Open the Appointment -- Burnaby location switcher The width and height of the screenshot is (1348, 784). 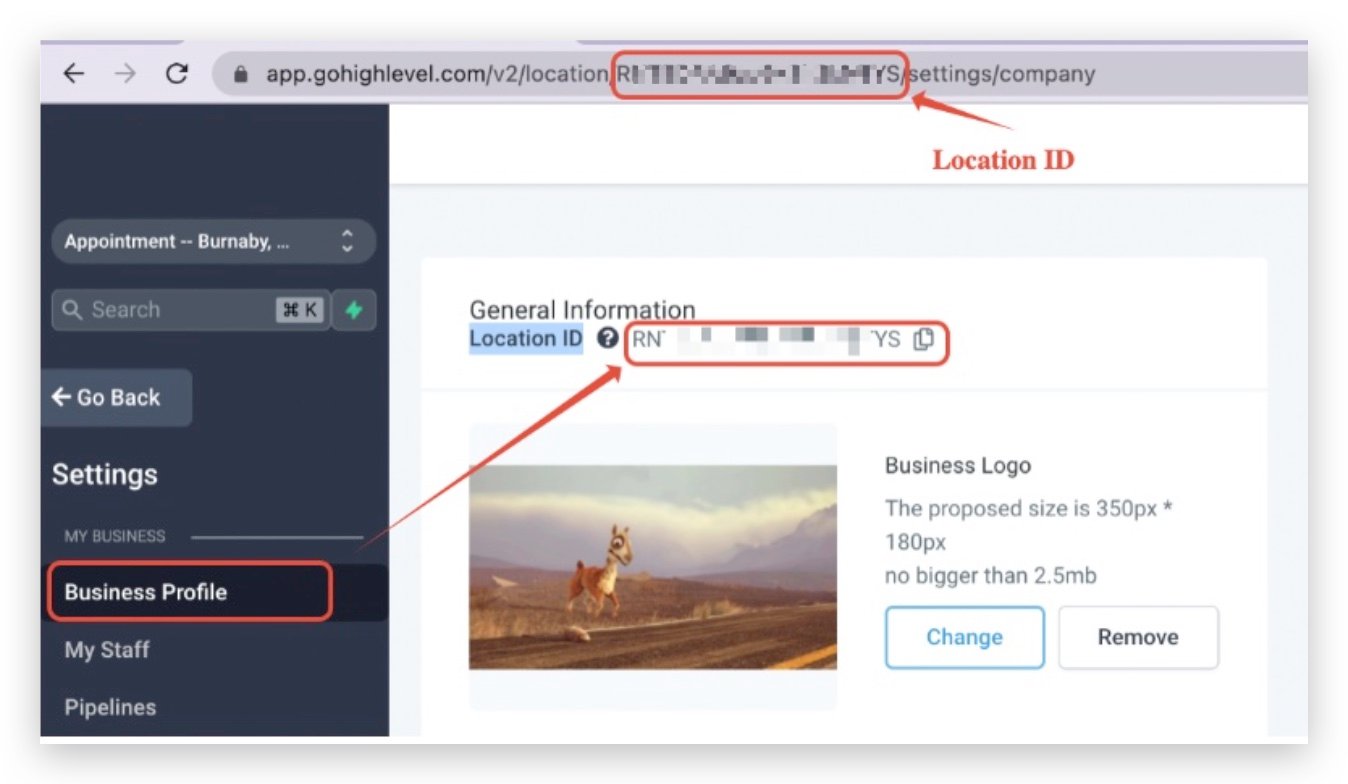[x=212, y=242]
